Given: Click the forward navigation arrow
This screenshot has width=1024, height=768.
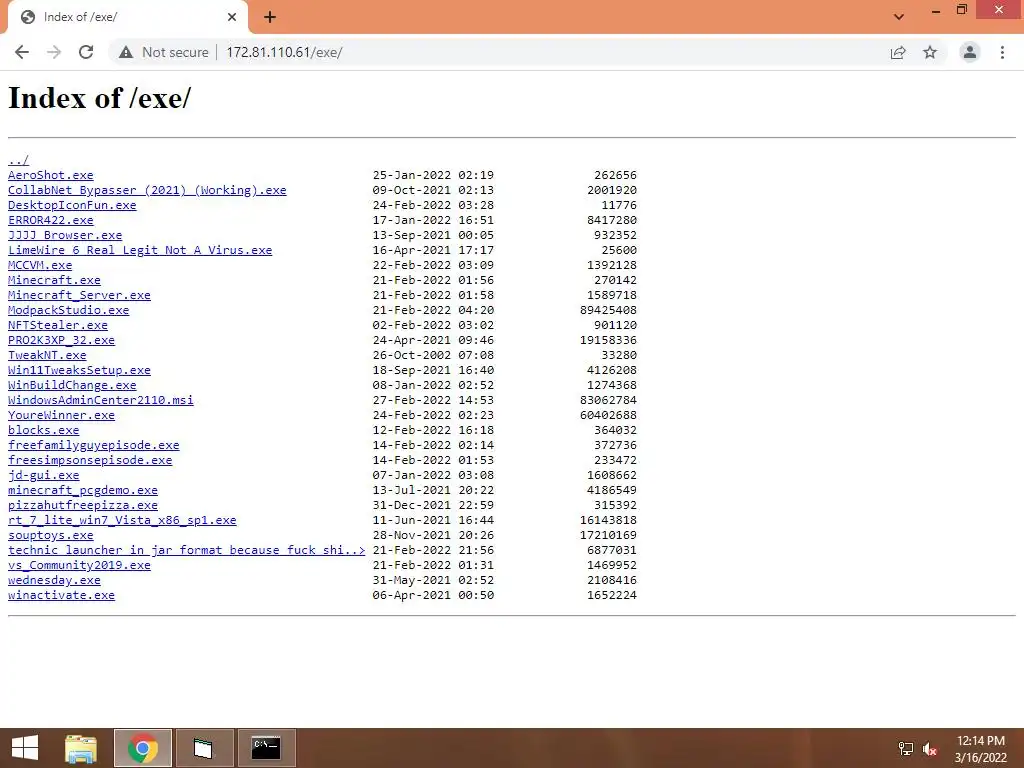Looking at the screenshot, I should [54, 52].
